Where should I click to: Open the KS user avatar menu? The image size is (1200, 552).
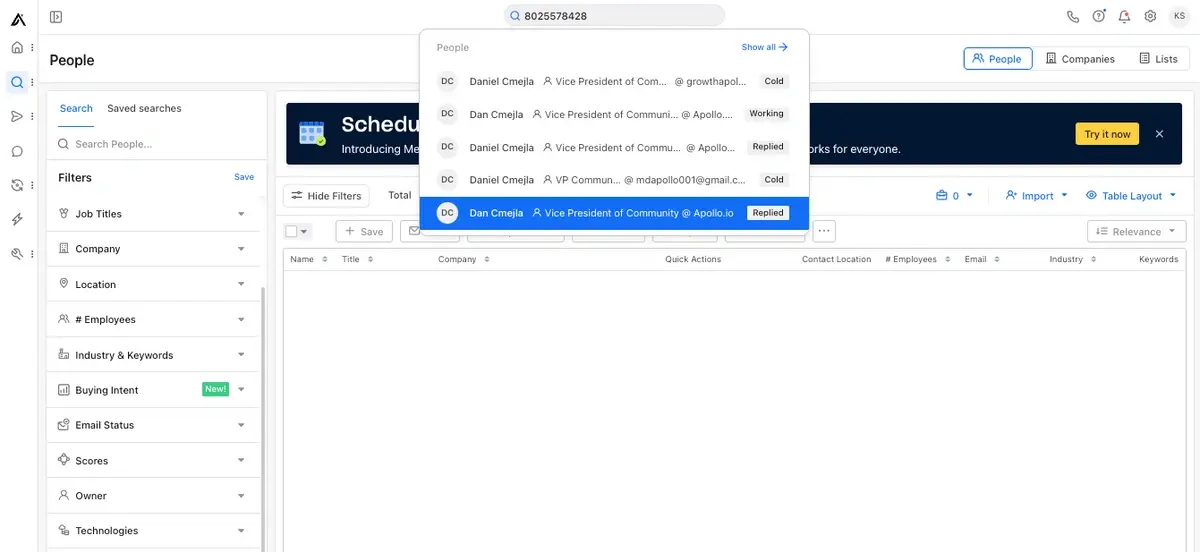tap(1179, 16)
